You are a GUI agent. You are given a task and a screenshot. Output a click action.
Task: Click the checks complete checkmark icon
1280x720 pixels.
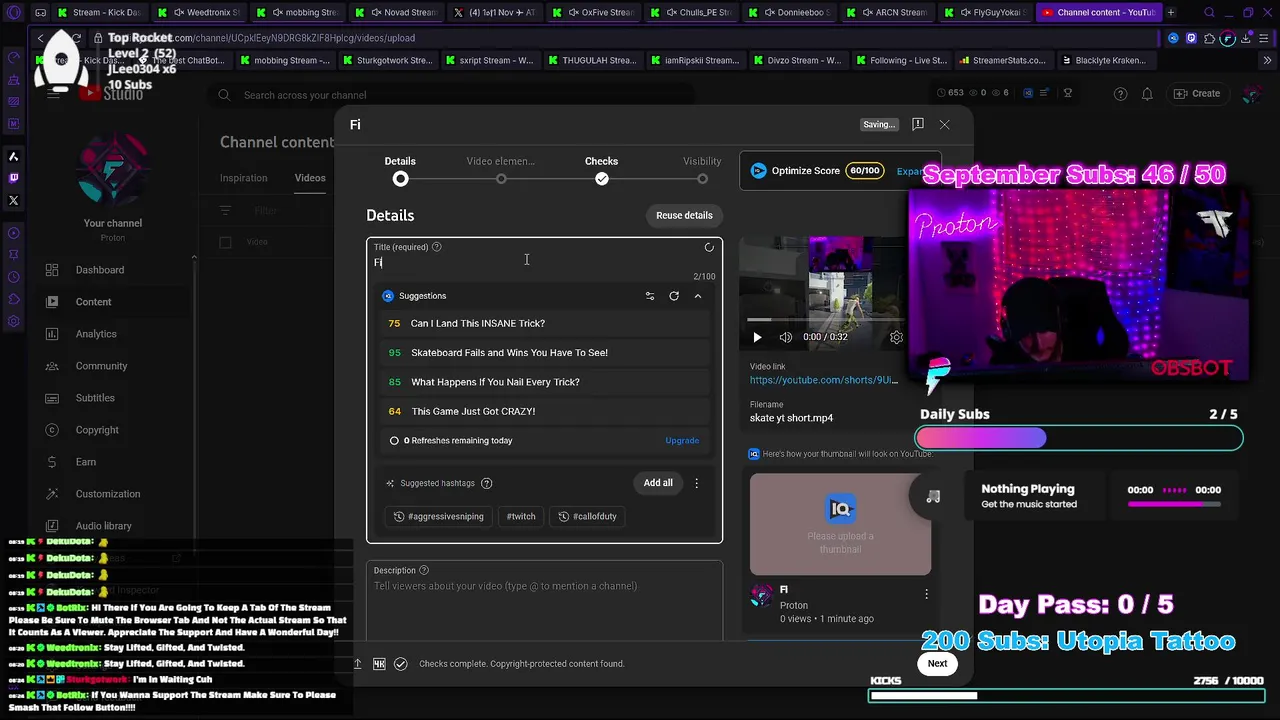tap(401, 664)
